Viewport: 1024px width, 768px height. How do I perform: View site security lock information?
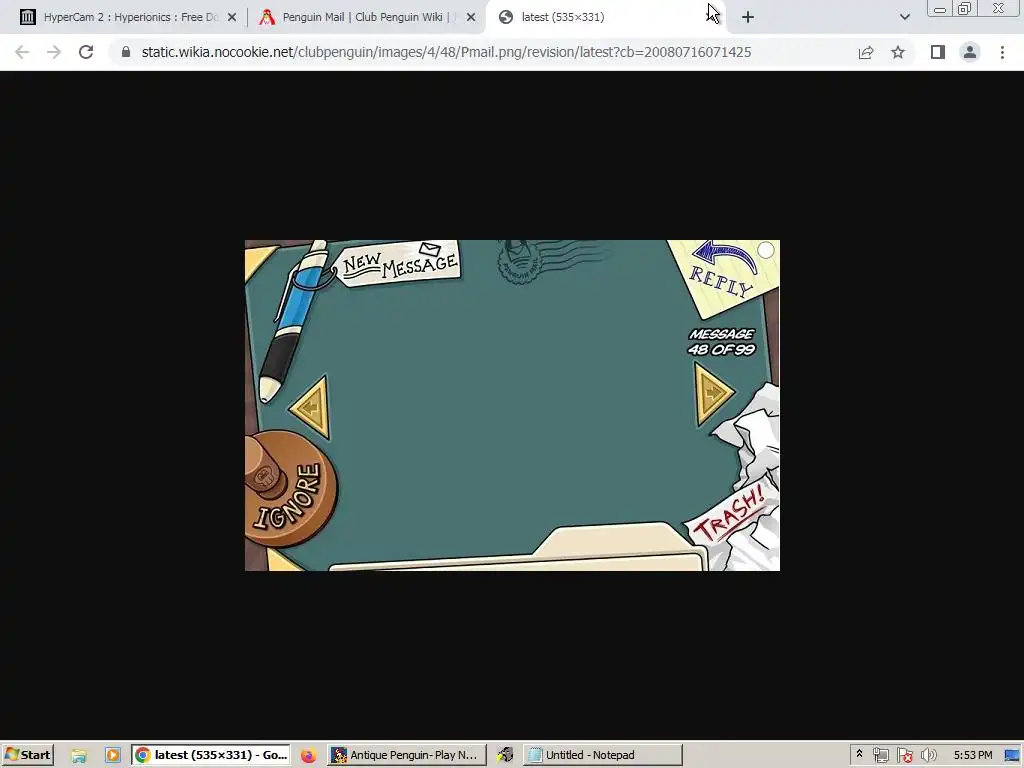click(x=126, y=52)
